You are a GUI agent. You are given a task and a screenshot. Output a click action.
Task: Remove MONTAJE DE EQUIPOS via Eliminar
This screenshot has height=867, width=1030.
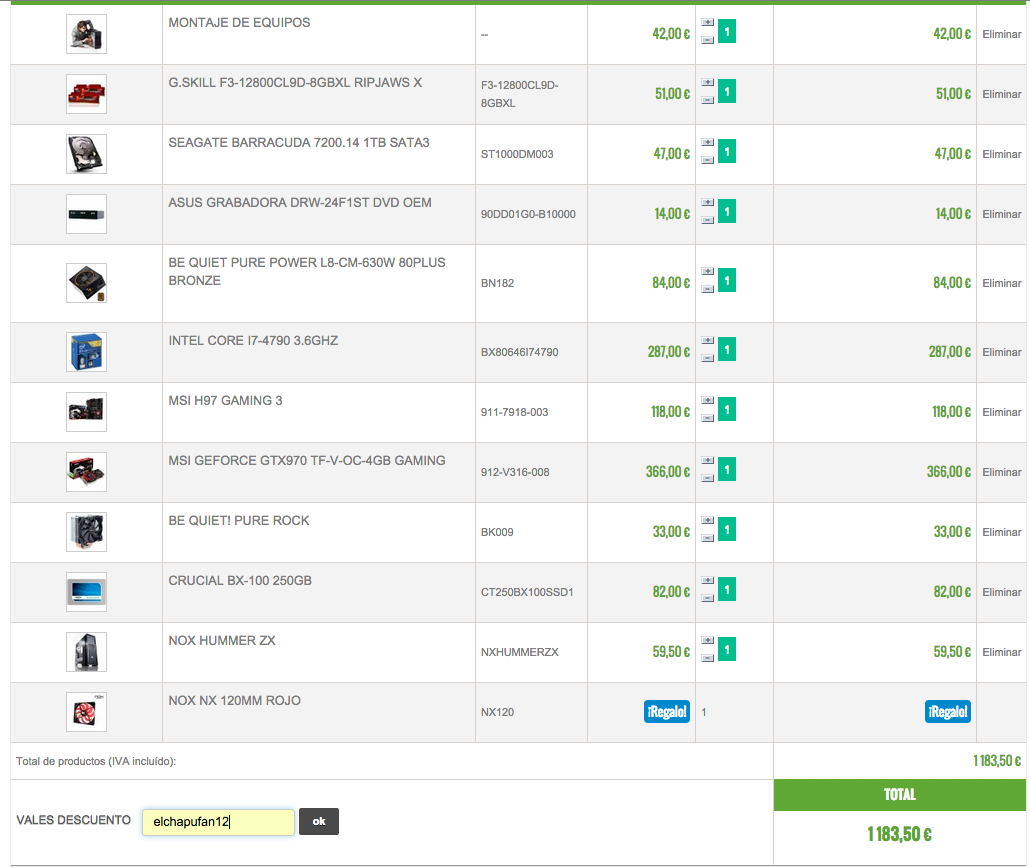click(1002, 34)
